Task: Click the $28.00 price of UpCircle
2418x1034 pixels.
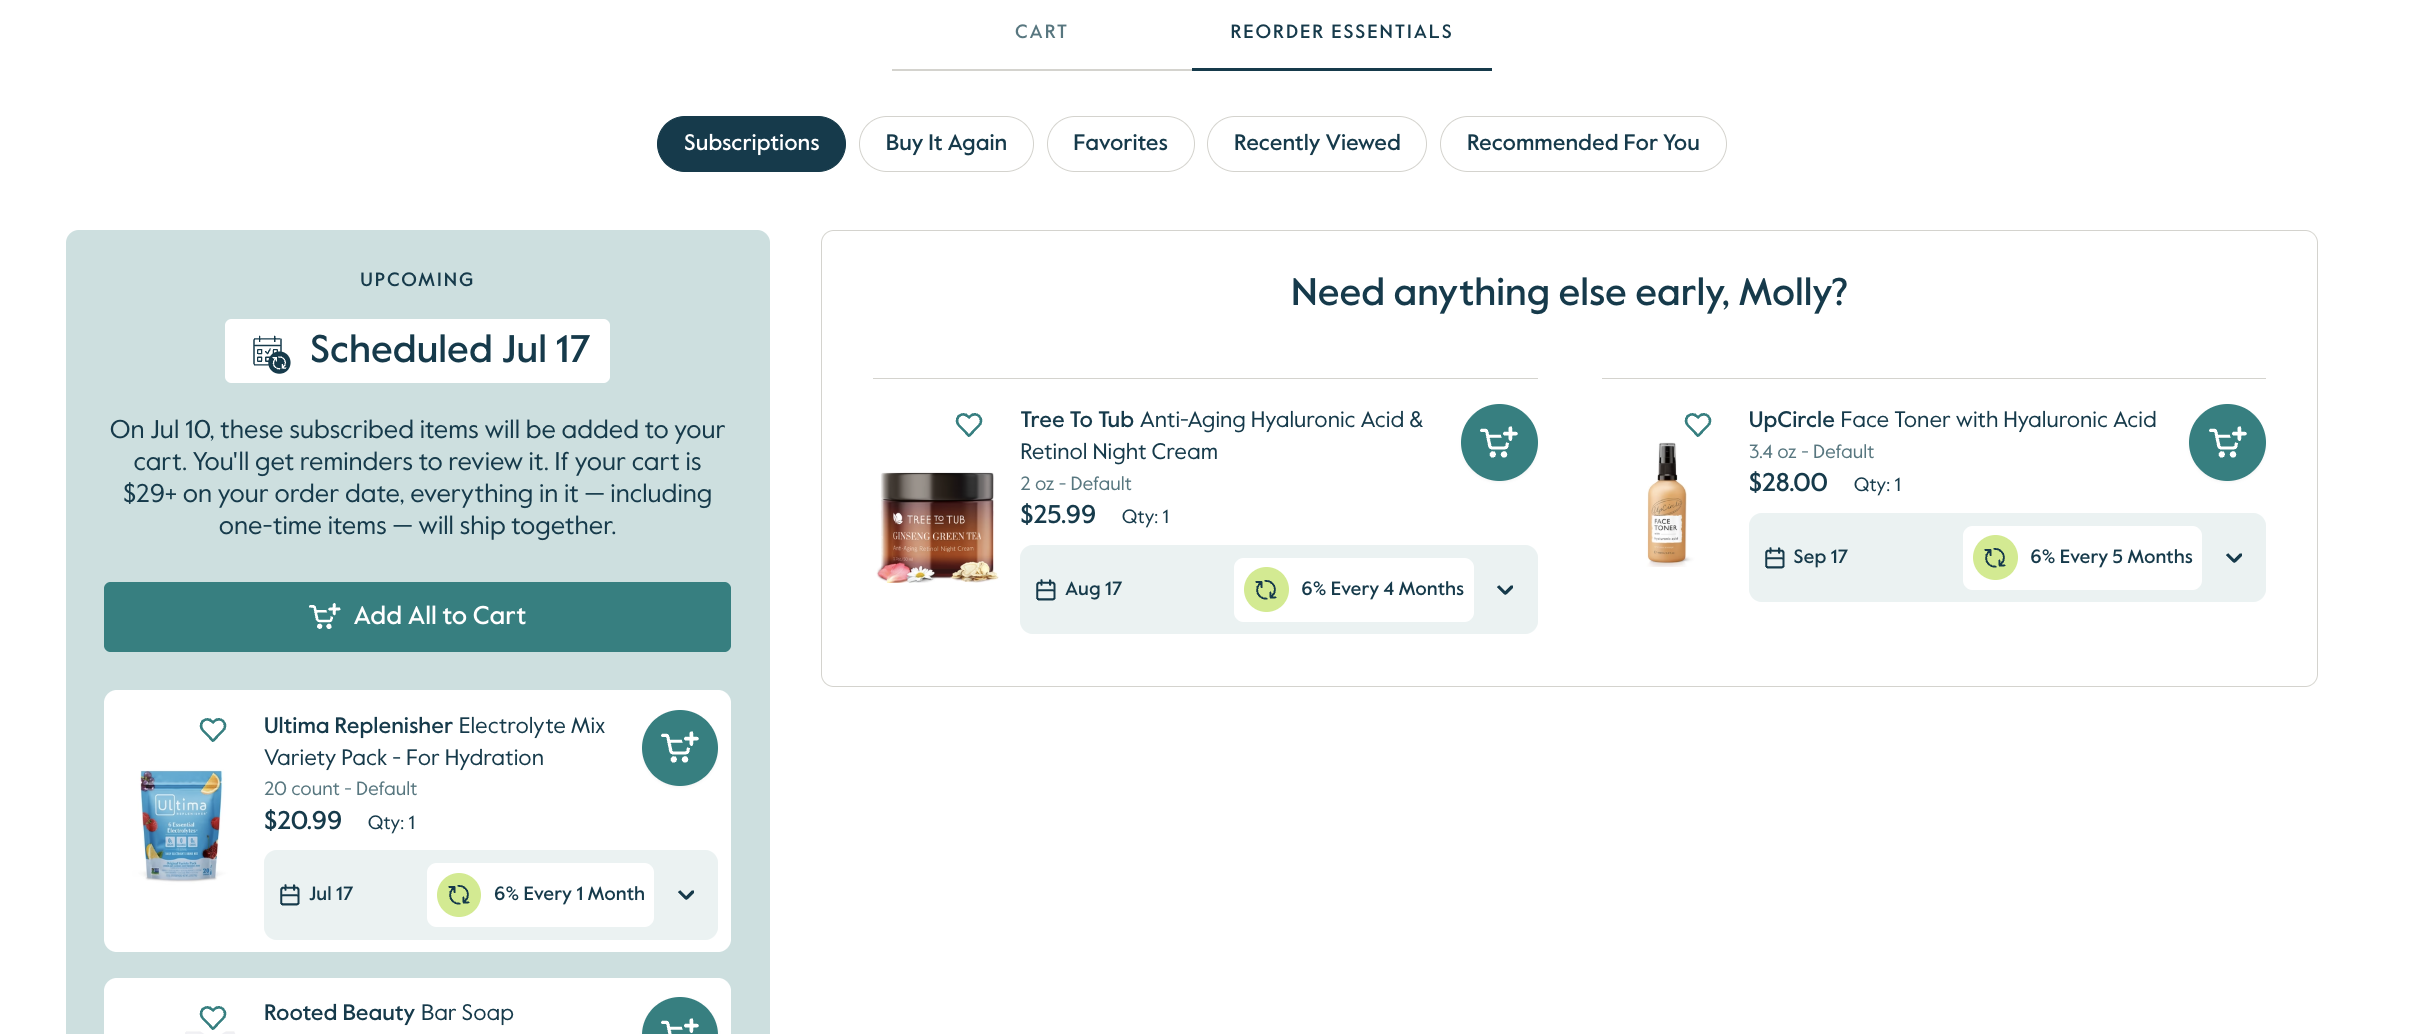Action: [x=1788, y=483]
